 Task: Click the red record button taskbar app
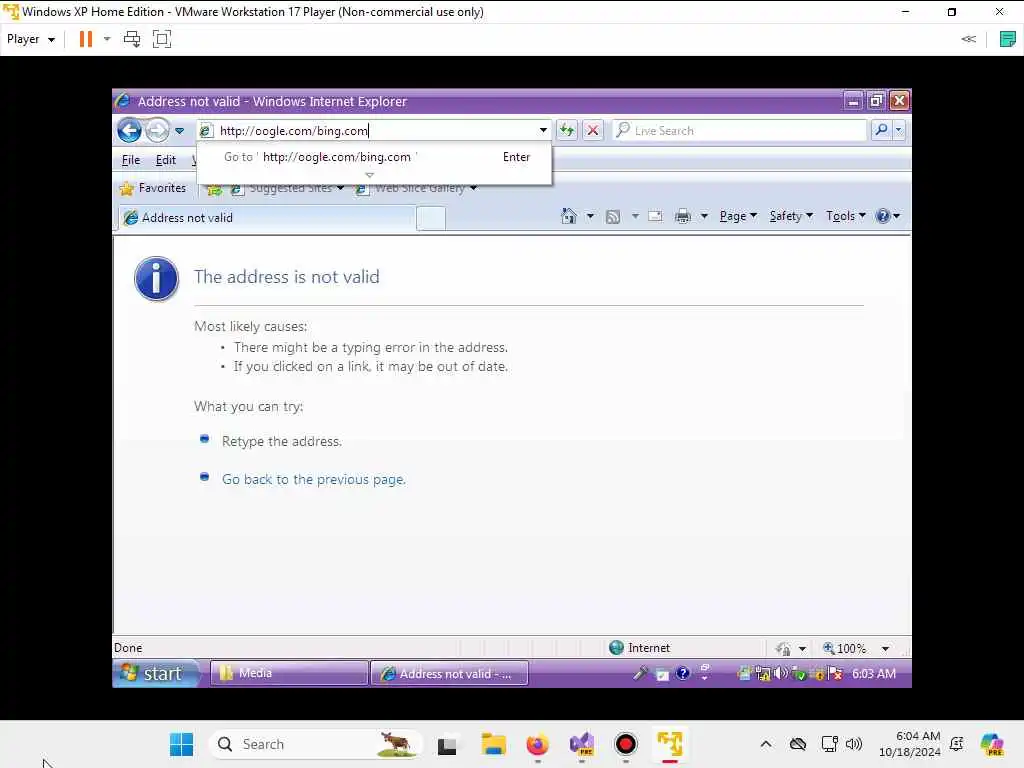626,744
